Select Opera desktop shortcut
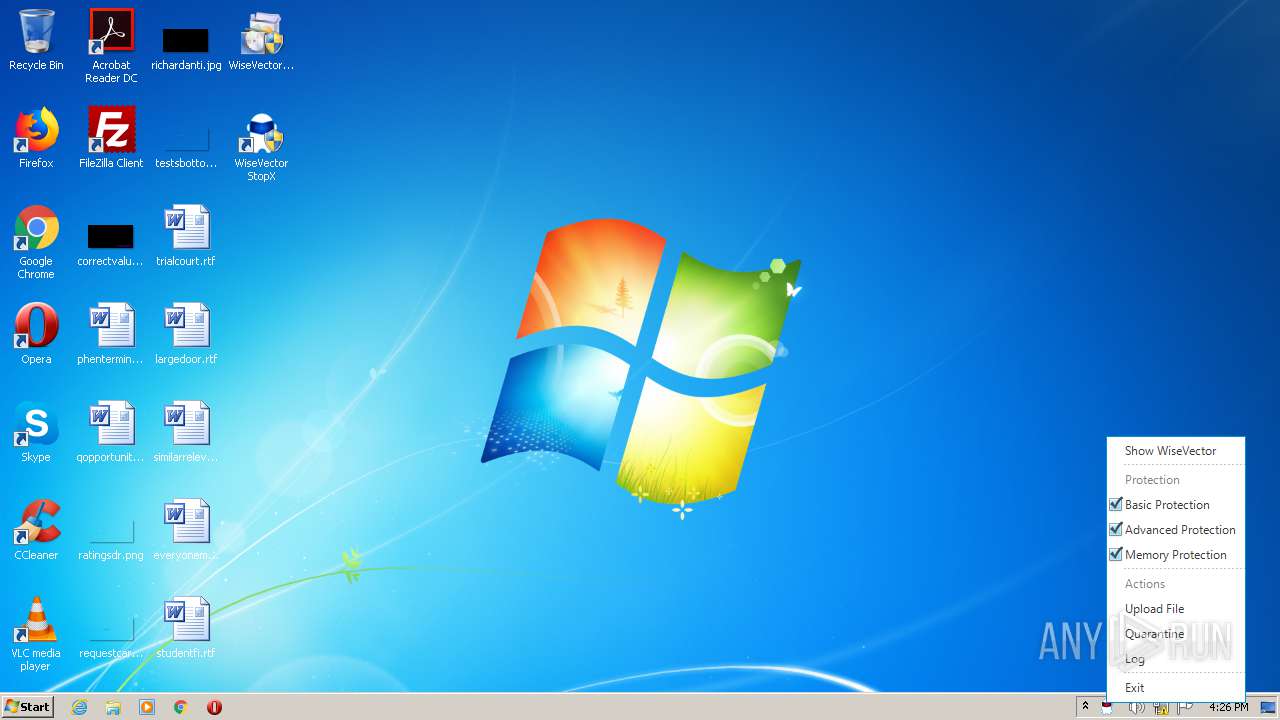This screenshot has width=1280, height=720. pyautogui.click(x=36, y=334)
